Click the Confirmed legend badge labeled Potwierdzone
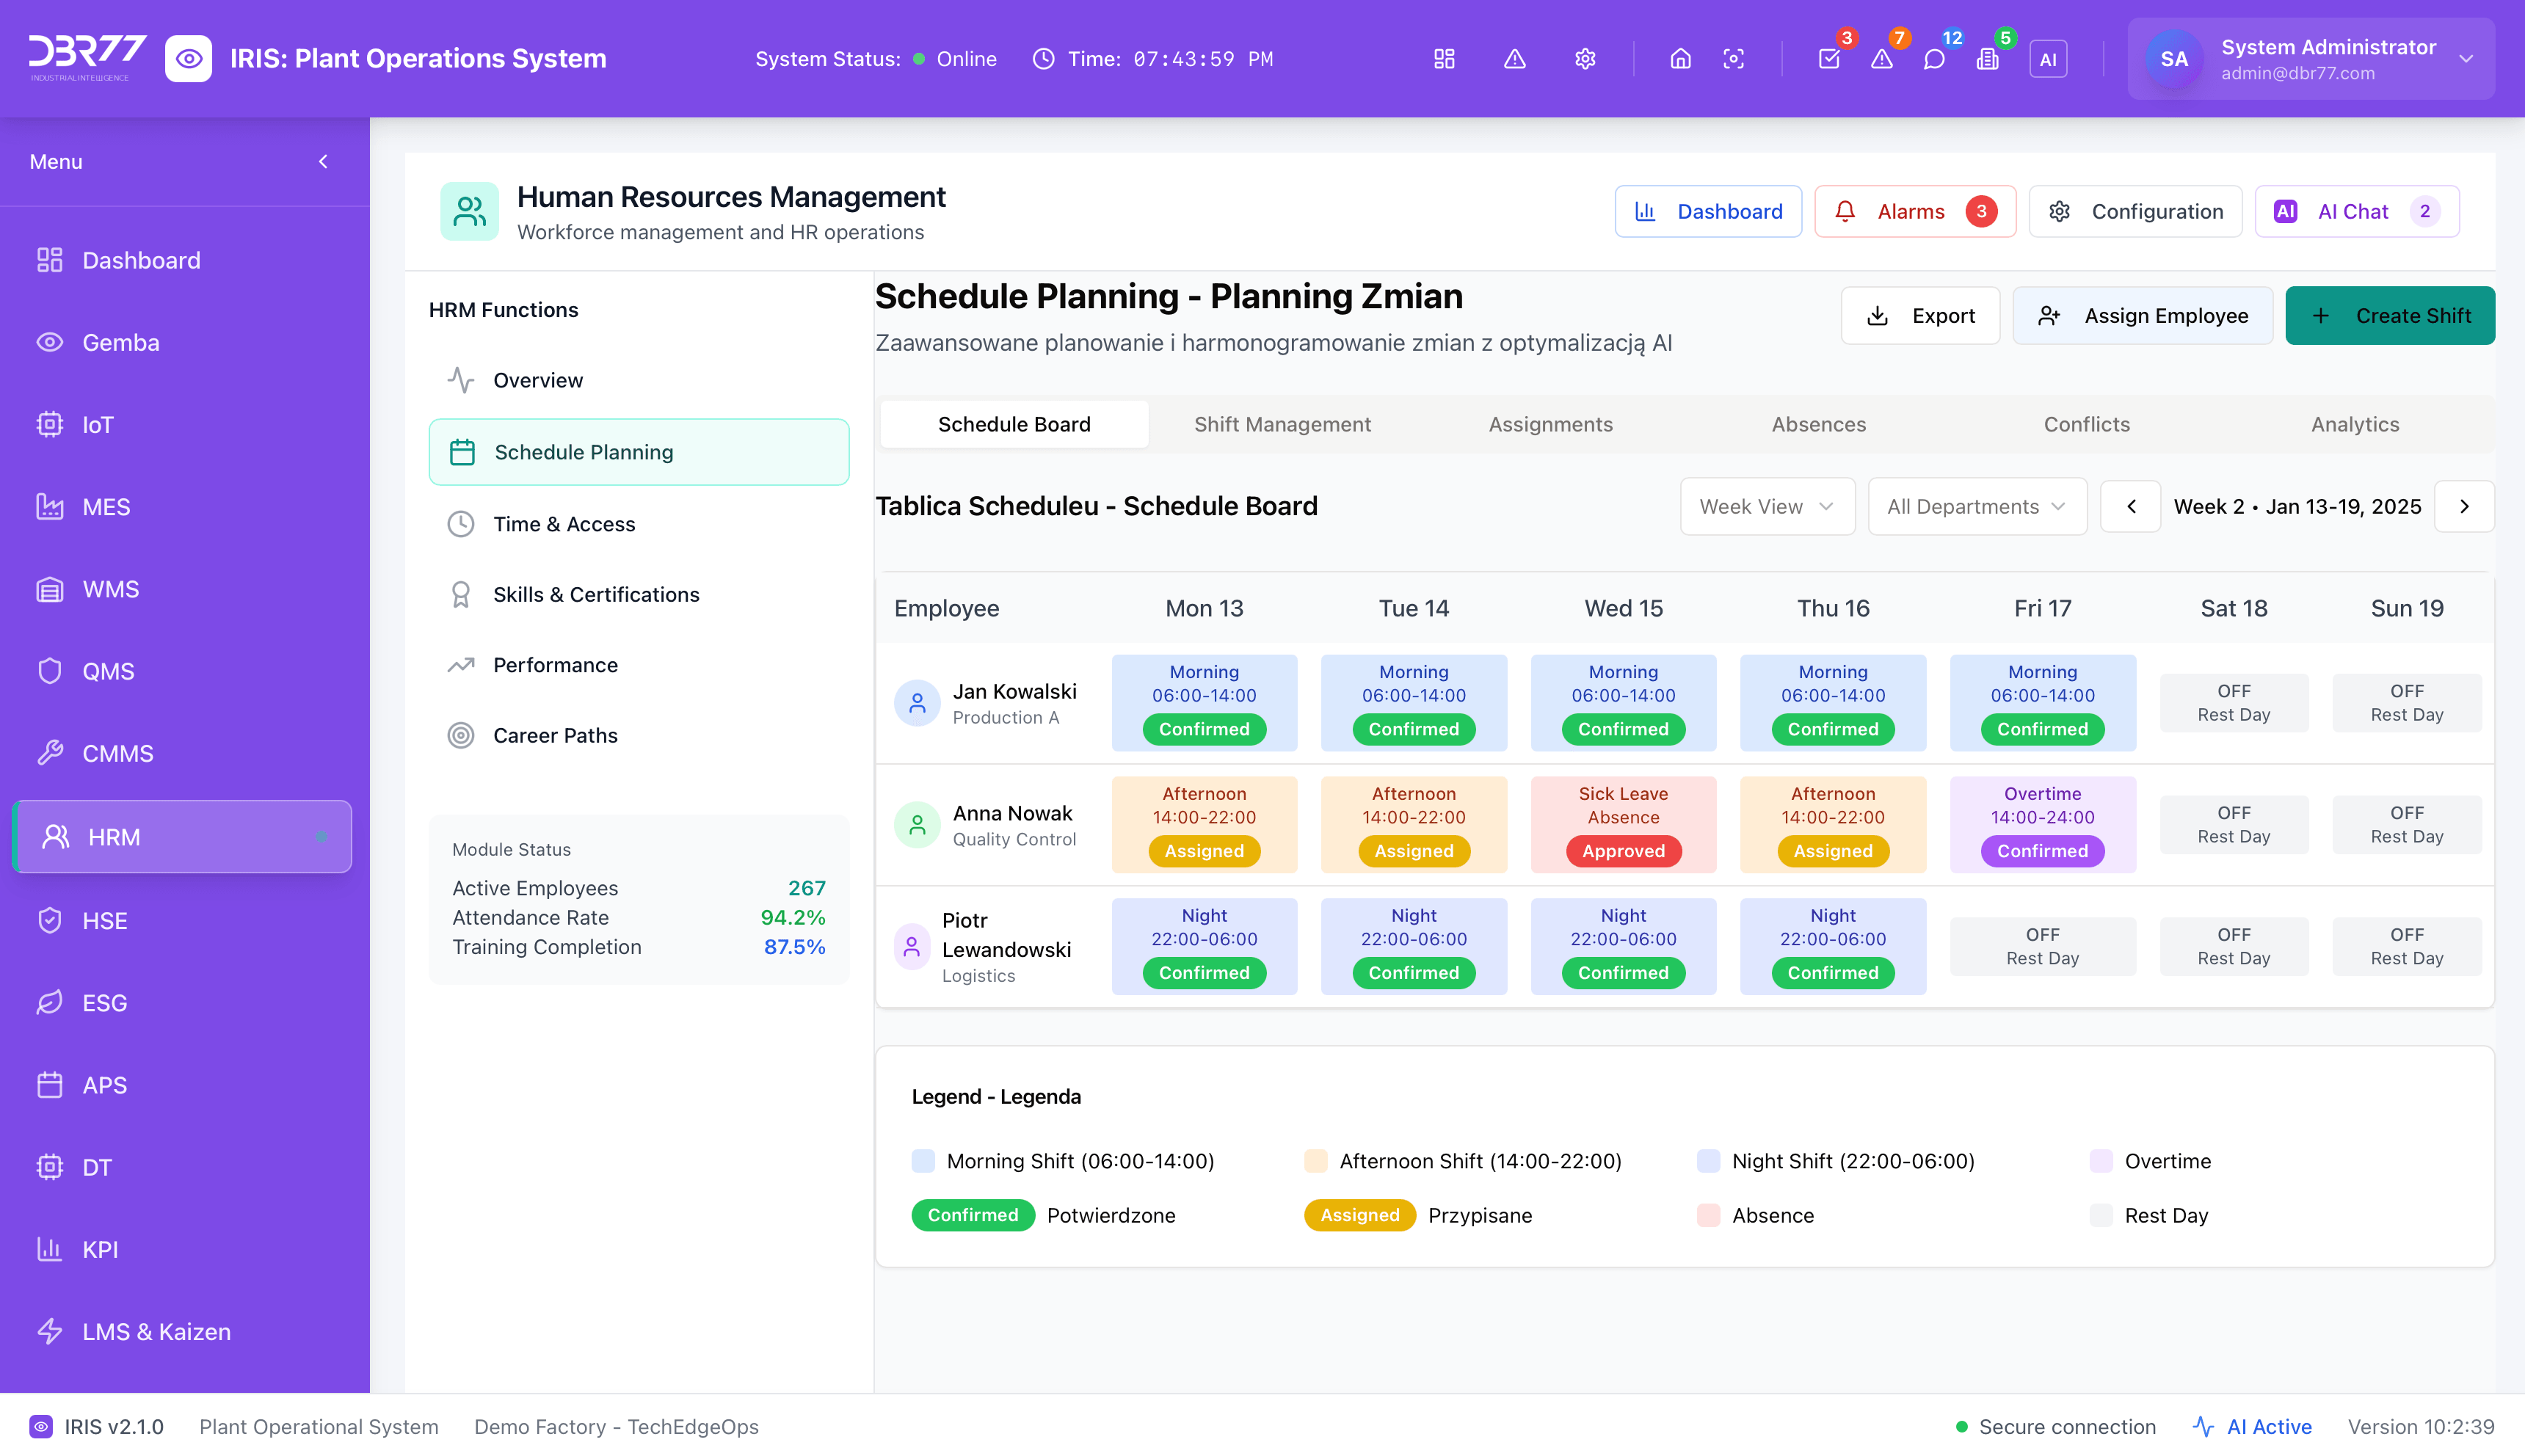The width and height of the screenshot is (2525, 1456). 972,1215
